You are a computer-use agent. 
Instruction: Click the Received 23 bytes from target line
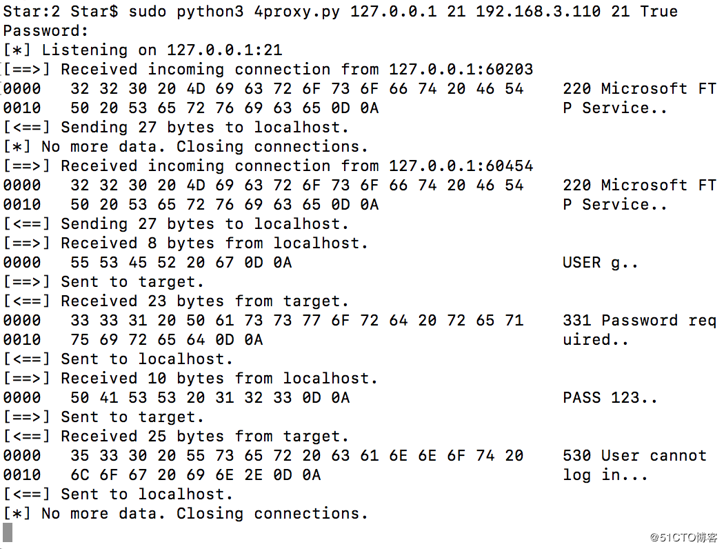click(x=176, y=301)
